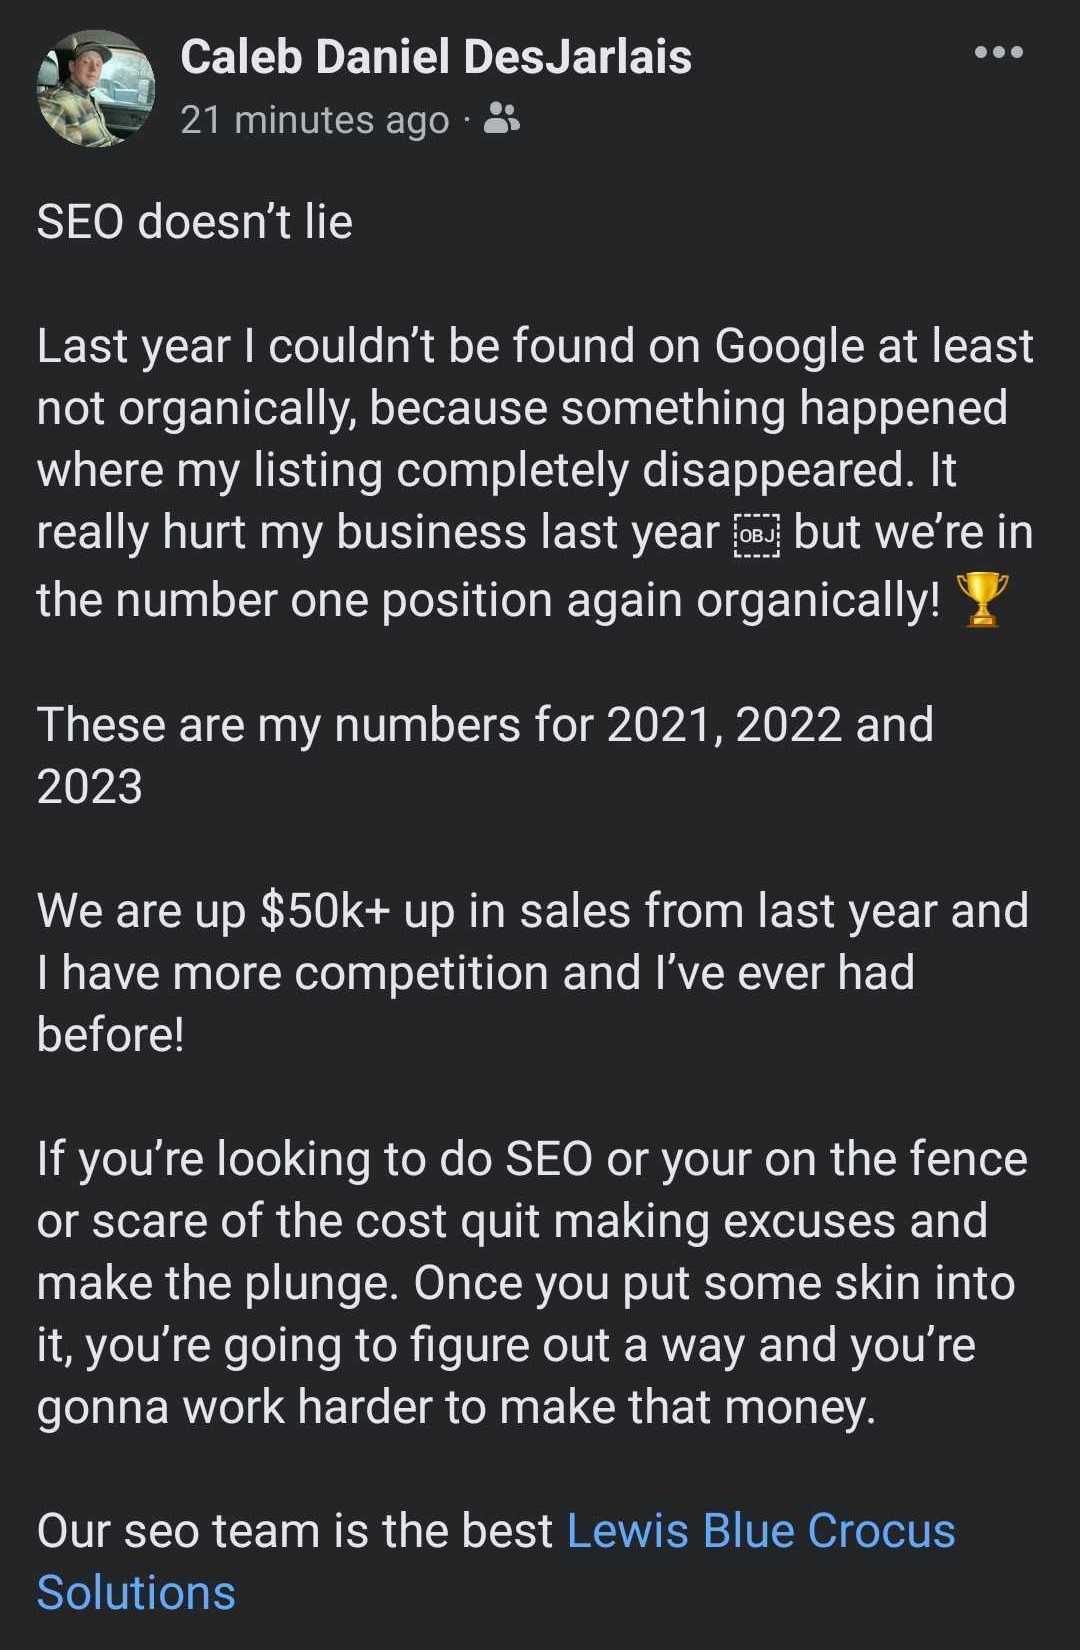Image resolution: width=1080 pixels, height=1650 pixels.
Task: Click the "2023" year text
Action: tap(90, 786)
